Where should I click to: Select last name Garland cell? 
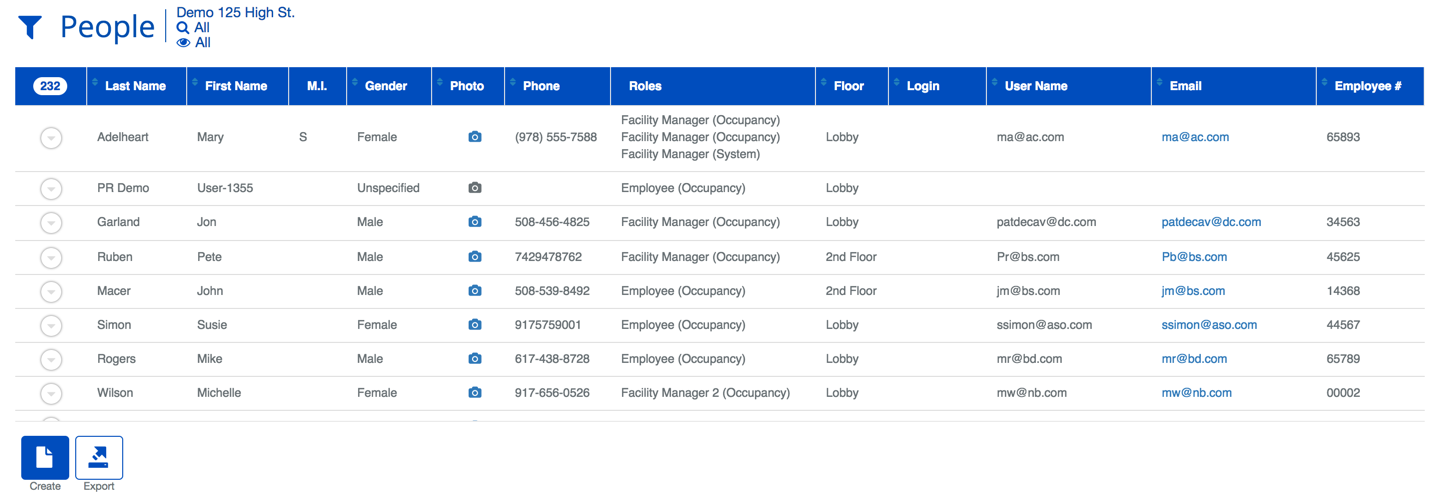pos(118,222)
